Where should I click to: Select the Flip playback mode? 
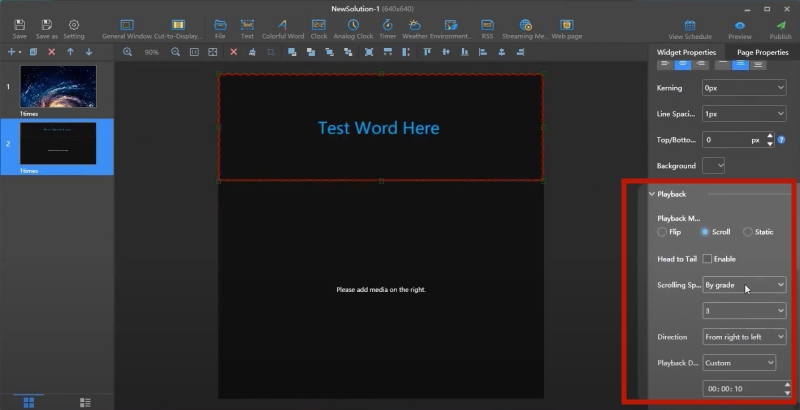click(x=662, y=232)
